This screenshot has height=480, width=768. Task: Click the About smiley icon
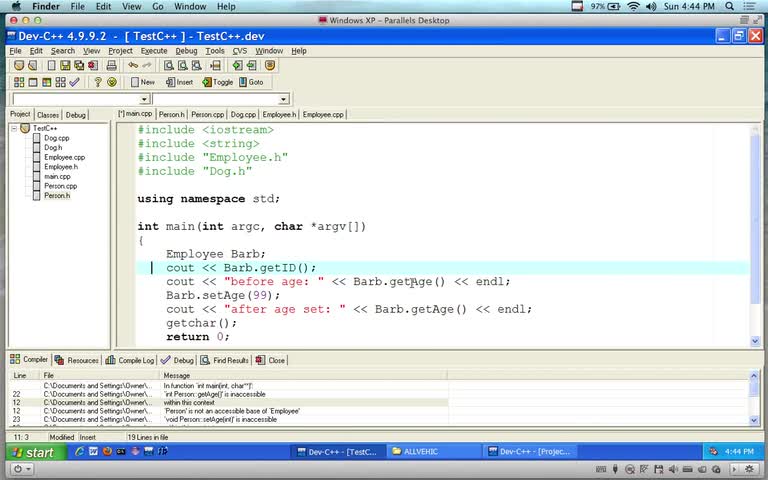pos(112,82)
